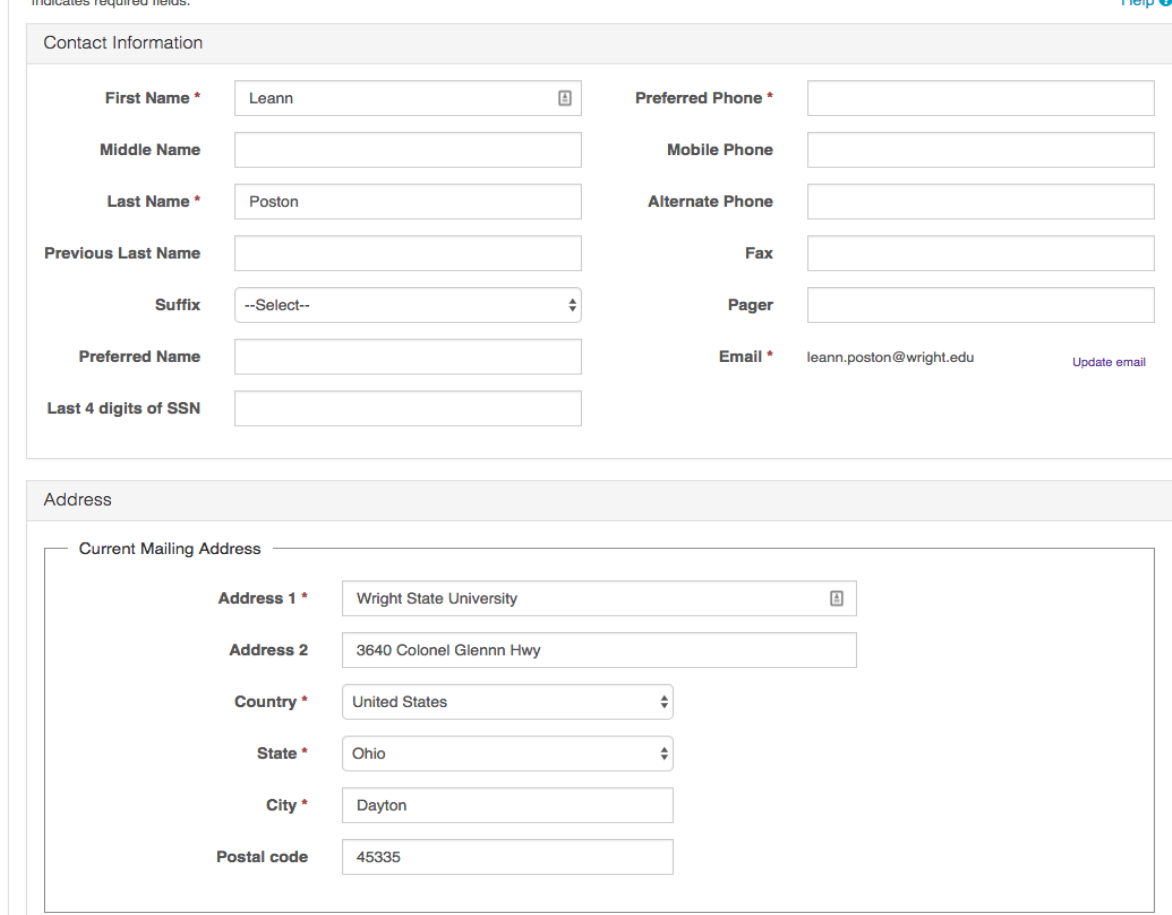Open the State dropdown showing Ohio
This screenshot has width=1172, height=915.
click(508, 754)
